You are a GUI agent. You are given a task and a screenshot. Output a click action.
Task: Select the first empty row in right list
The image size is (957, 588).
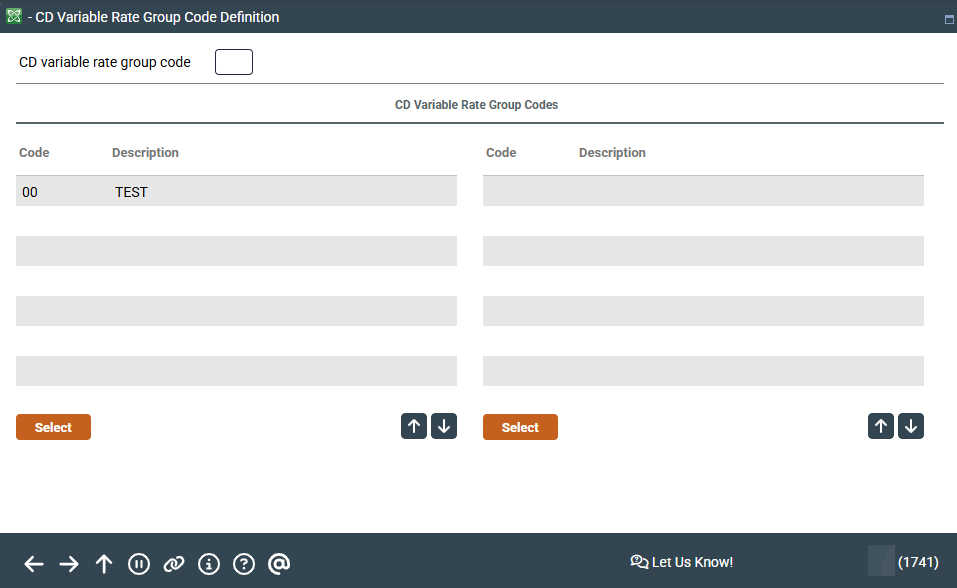coord(703,191)
